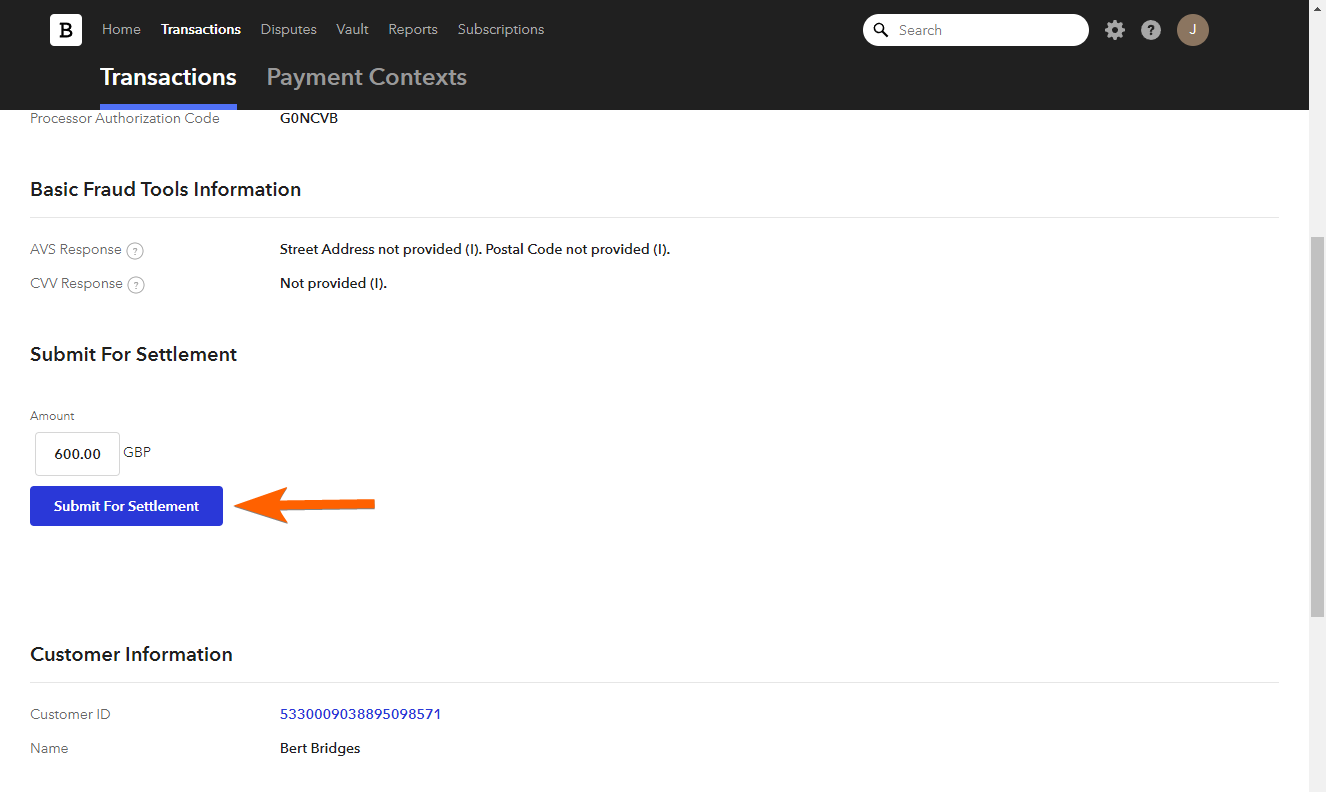Click the help question mark icon

tap(1151, 30)
